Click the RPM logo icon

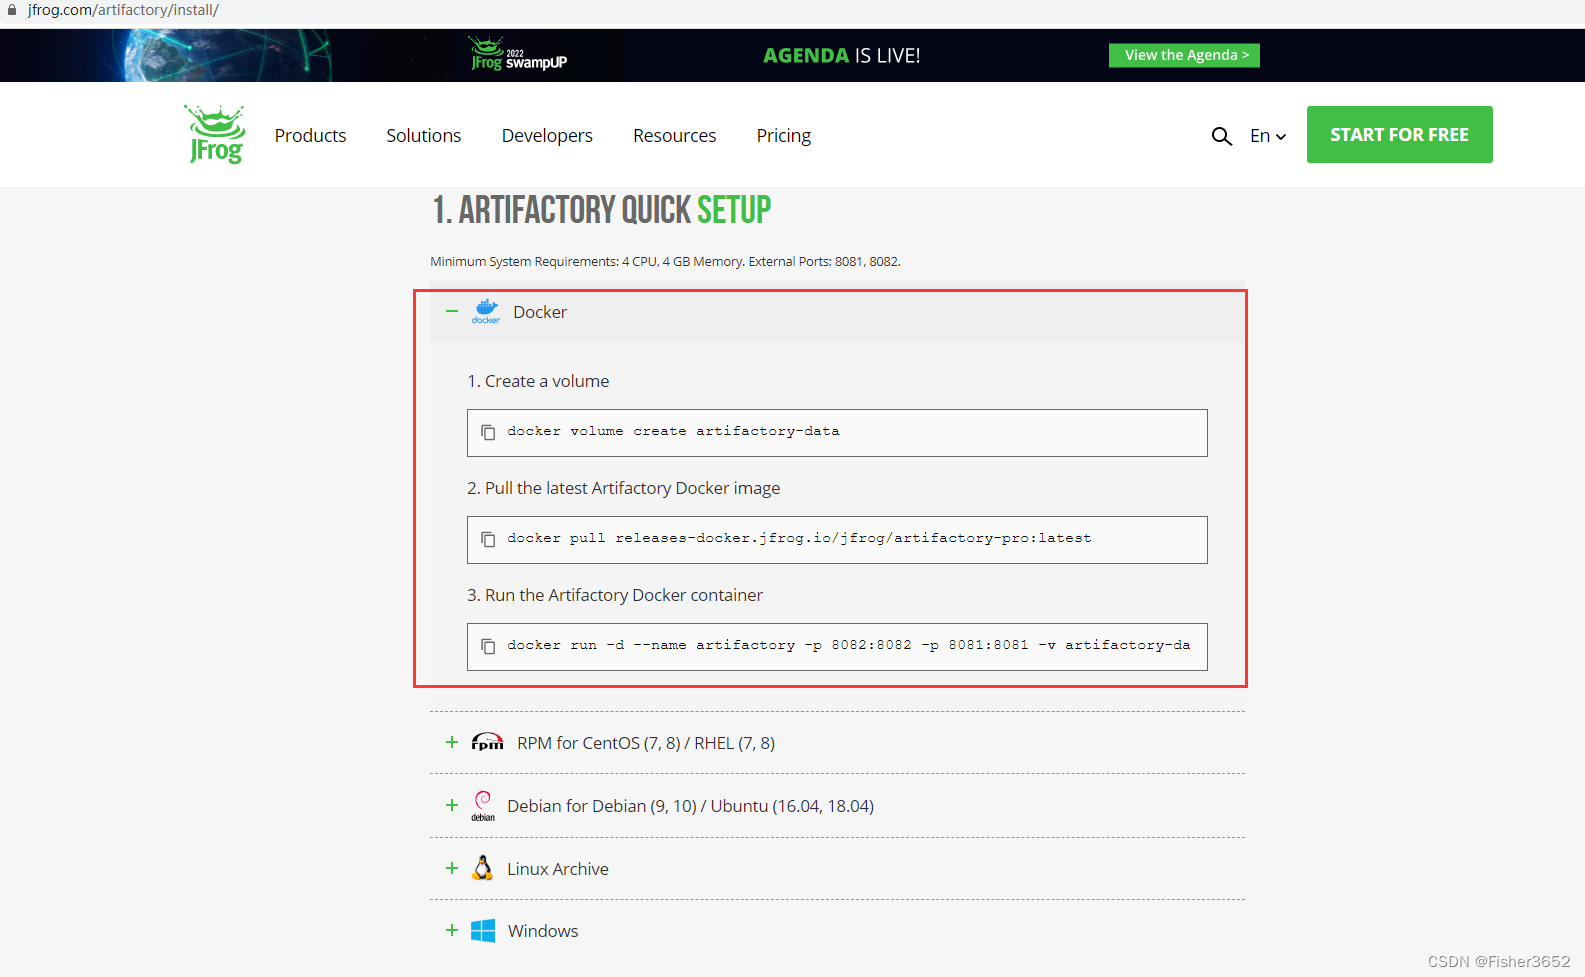pyautogui.click(x=487, y=742)
